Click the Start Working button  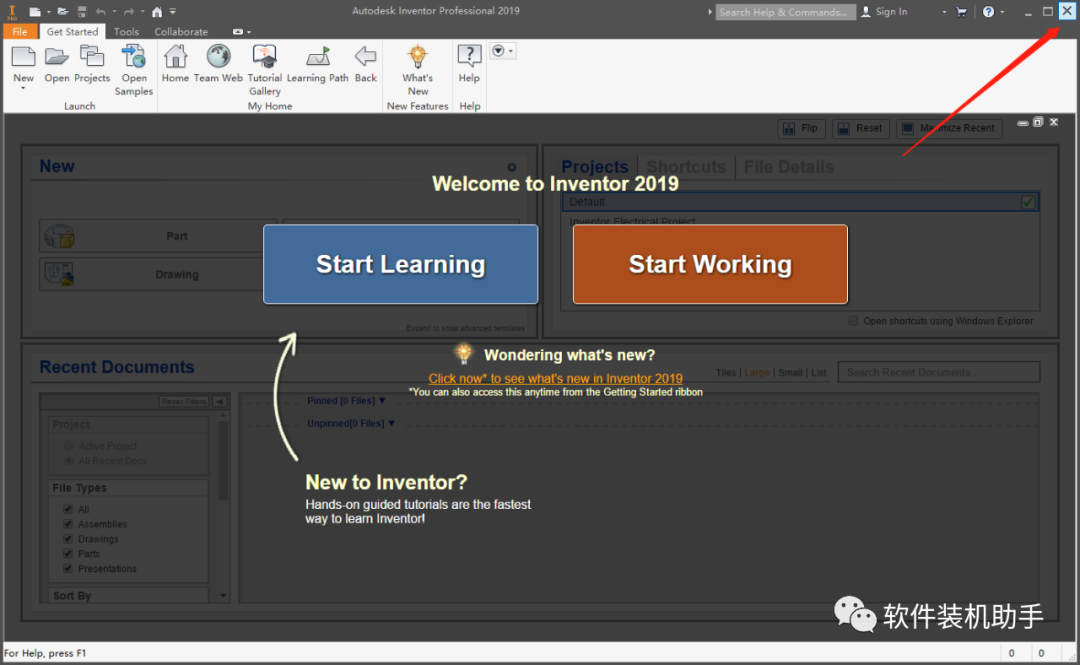[x=710, y=264]
